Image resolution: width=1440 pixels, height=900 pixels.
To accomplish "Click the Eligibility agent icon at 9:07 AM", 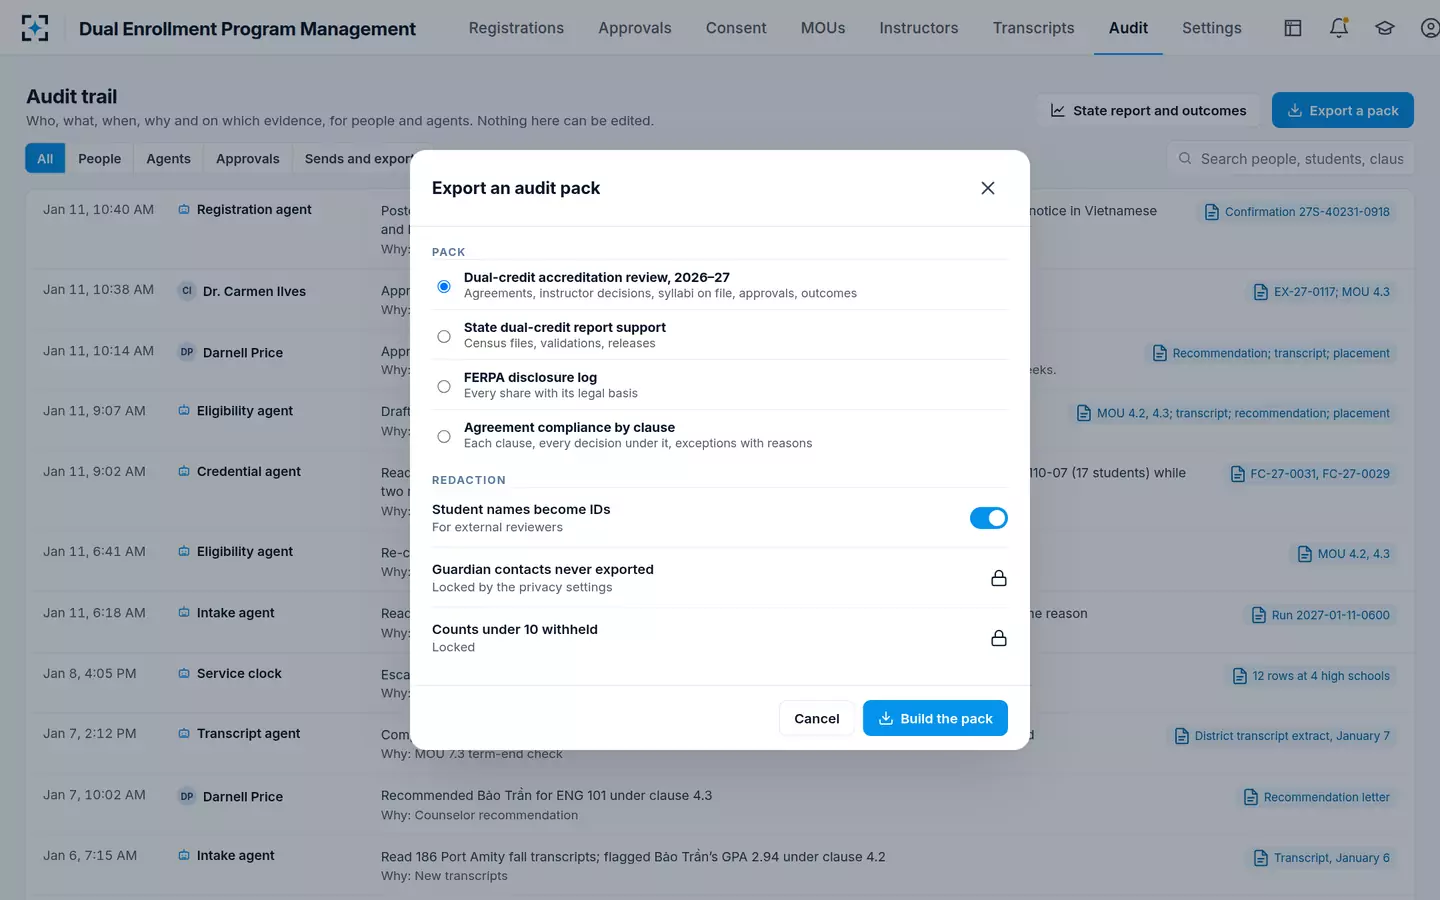I will pyautogui.click(x=184, y=411).
